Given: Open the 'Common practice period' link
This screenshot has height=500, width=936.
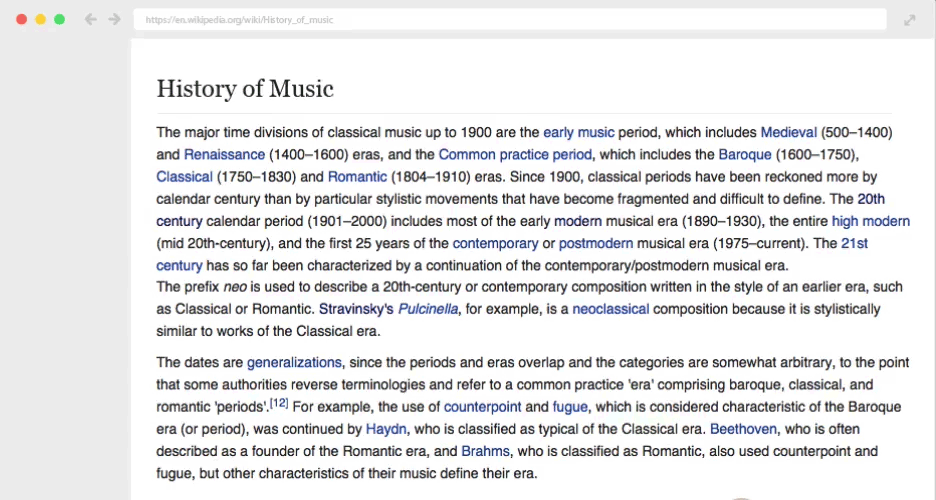Looking at the screenshot, I should [515, 155].
